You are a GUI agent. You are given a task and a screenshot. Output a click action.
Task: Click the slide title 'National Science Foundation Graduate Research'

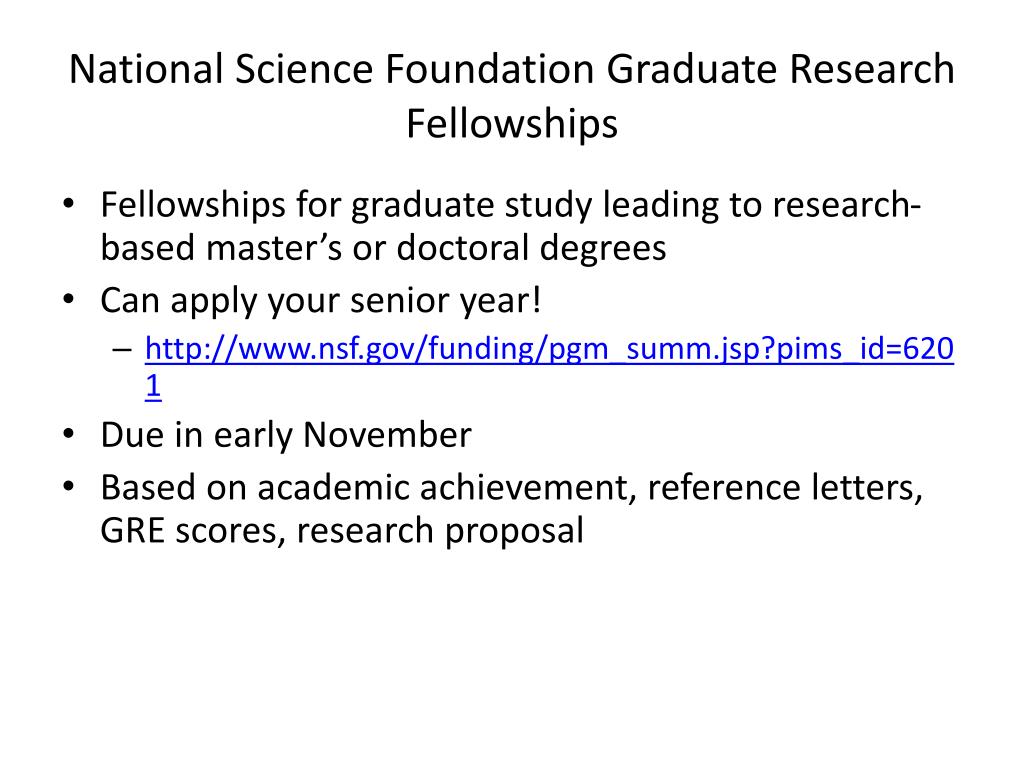pyautogui.click(x=512, y=70)
